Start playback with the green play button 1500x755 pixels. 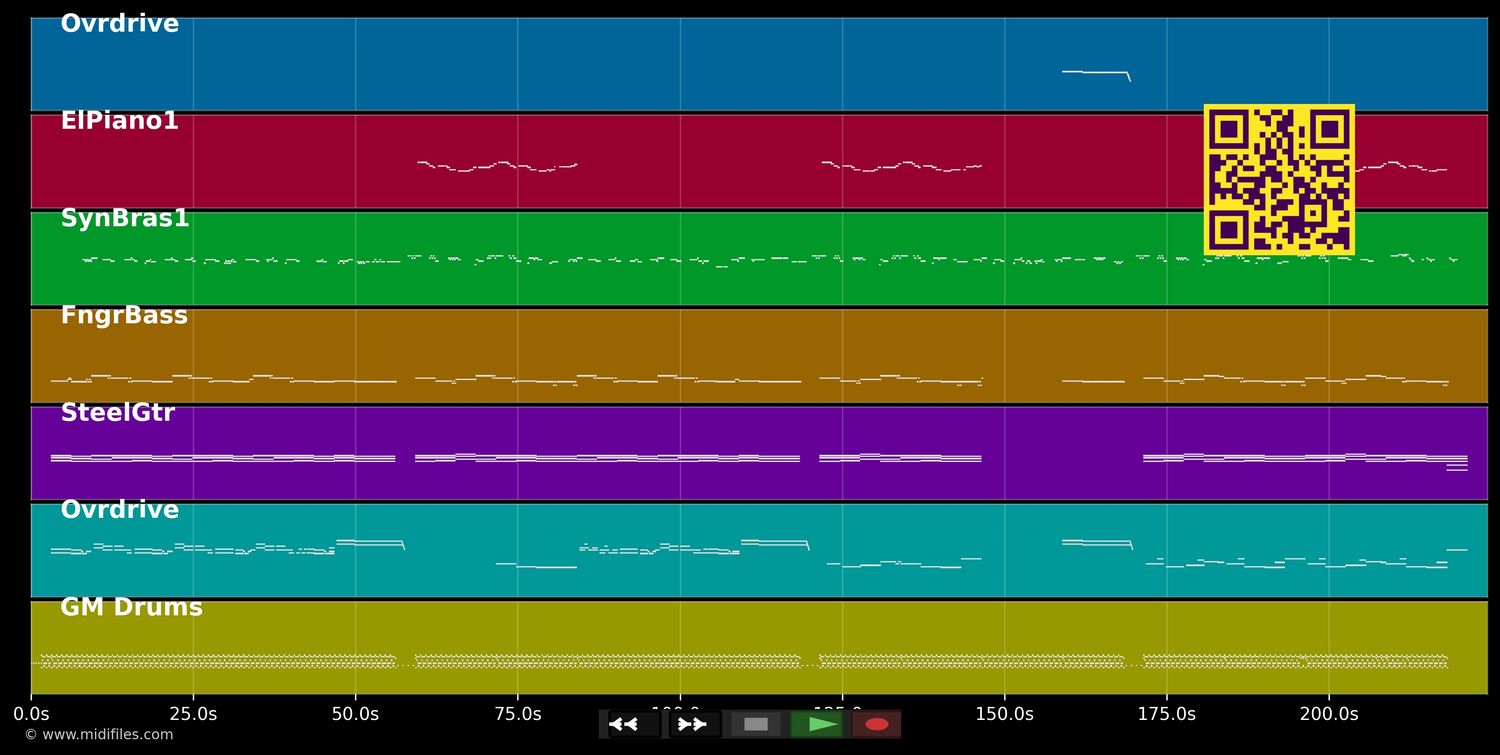[816, 724]
